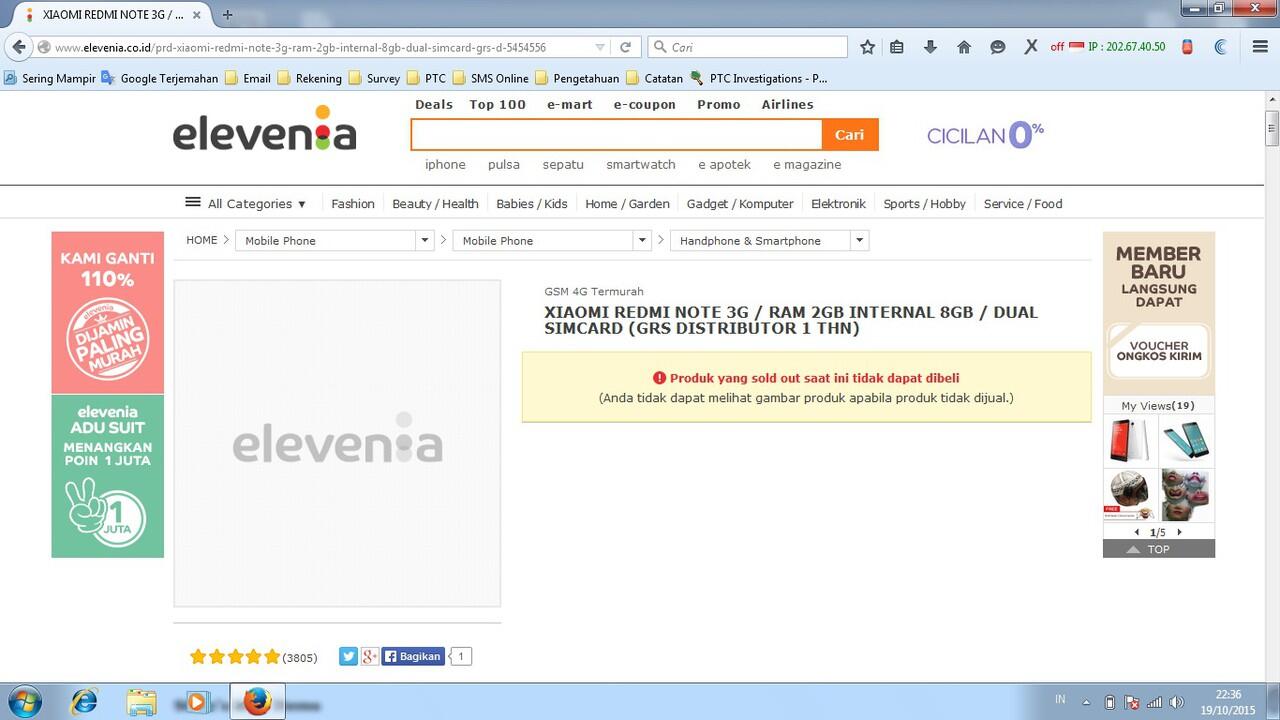Click smartwatch quick search link
The image size is (1280, 720).
pos(641,164)
